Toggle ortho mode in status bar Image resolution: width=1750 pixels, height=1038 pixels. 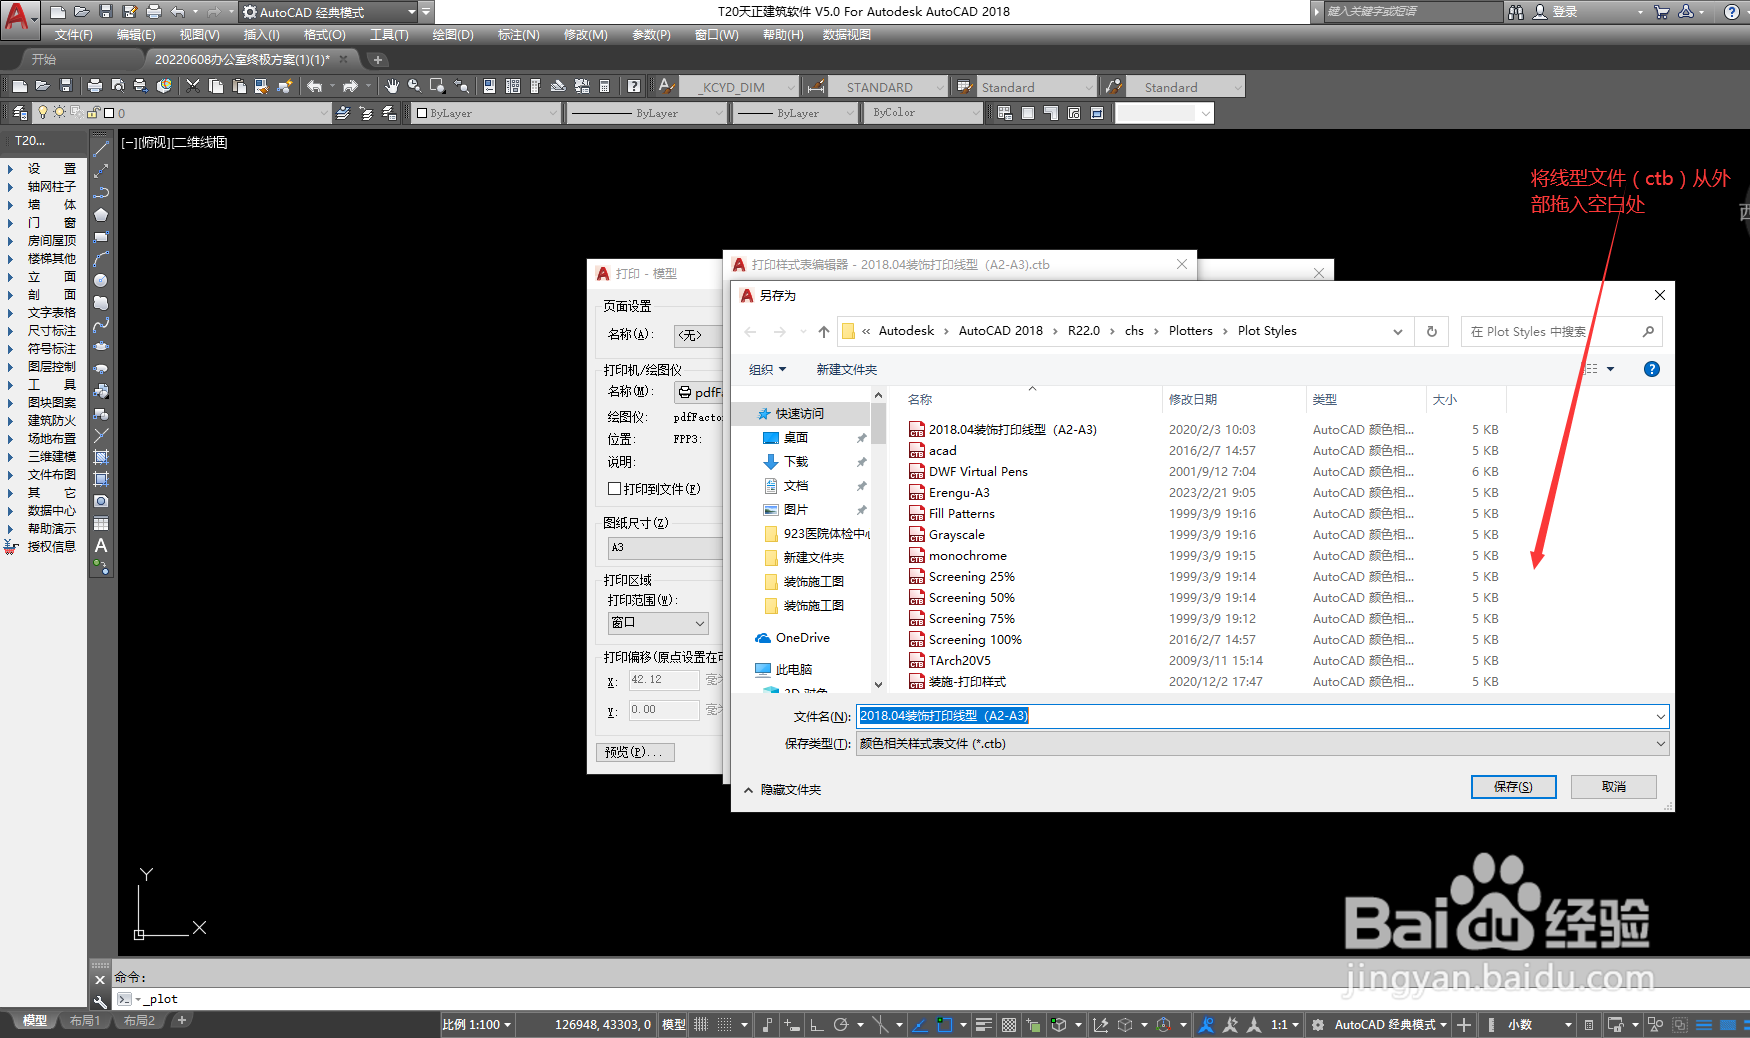[x=816, y=1025]
